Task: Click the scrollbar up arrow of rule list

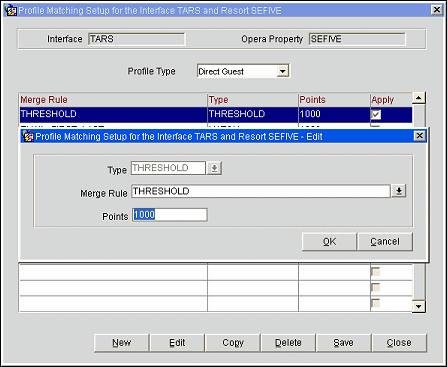Action: pyautogui.click(x=419, y=98)
